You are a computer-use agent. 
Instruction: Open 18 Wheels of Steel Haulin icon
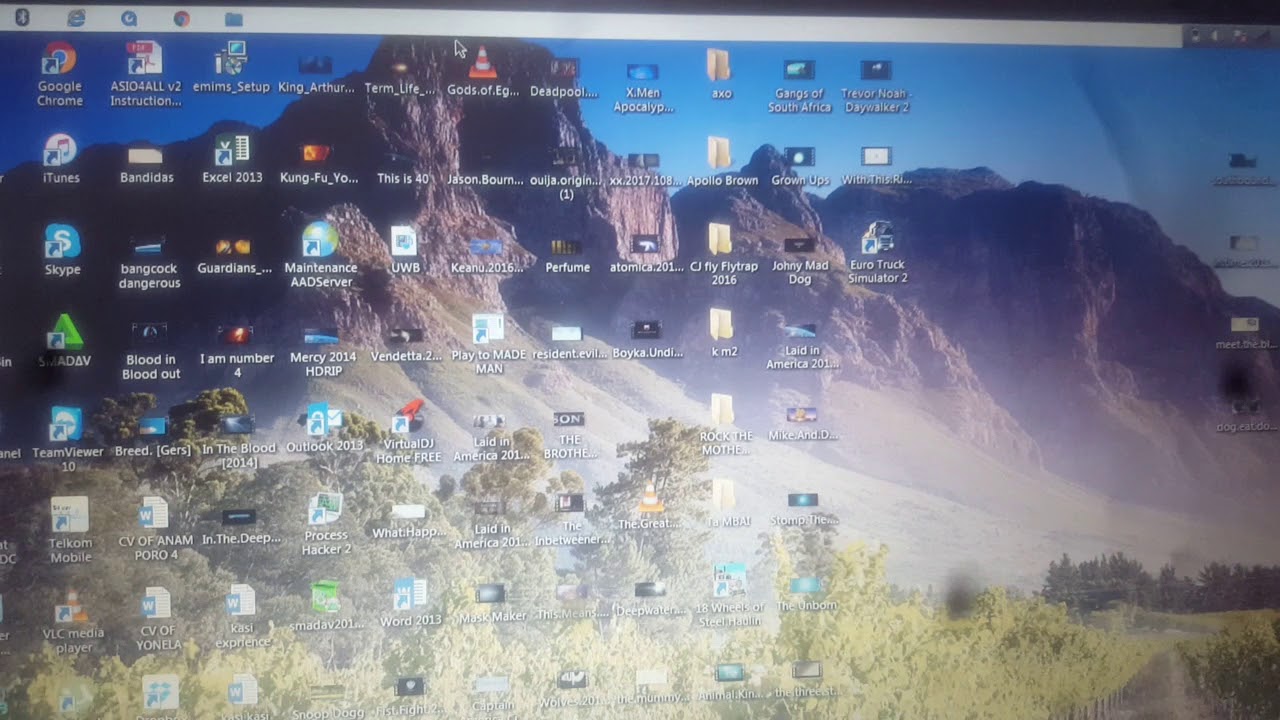coord(730,596)
